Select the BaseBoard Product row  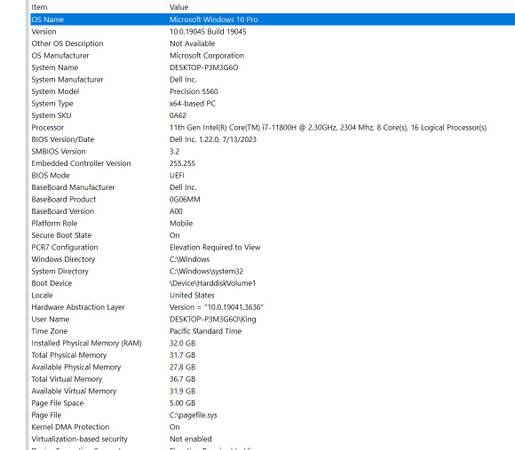tap(272, 200)
